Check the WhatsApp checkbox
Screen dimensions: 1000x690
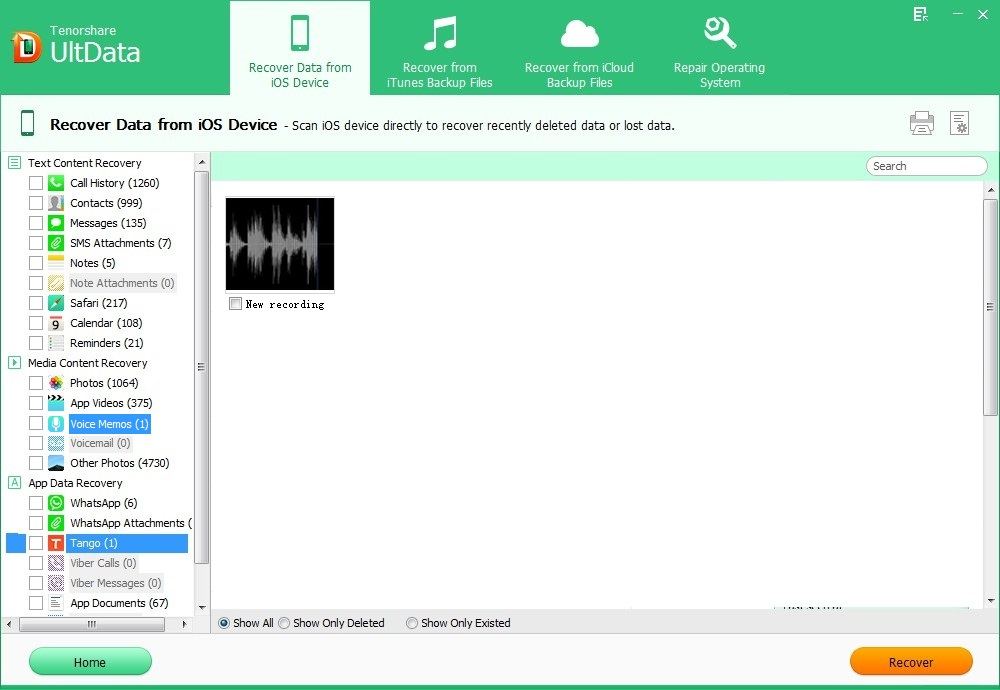click(x=36, y=503)
